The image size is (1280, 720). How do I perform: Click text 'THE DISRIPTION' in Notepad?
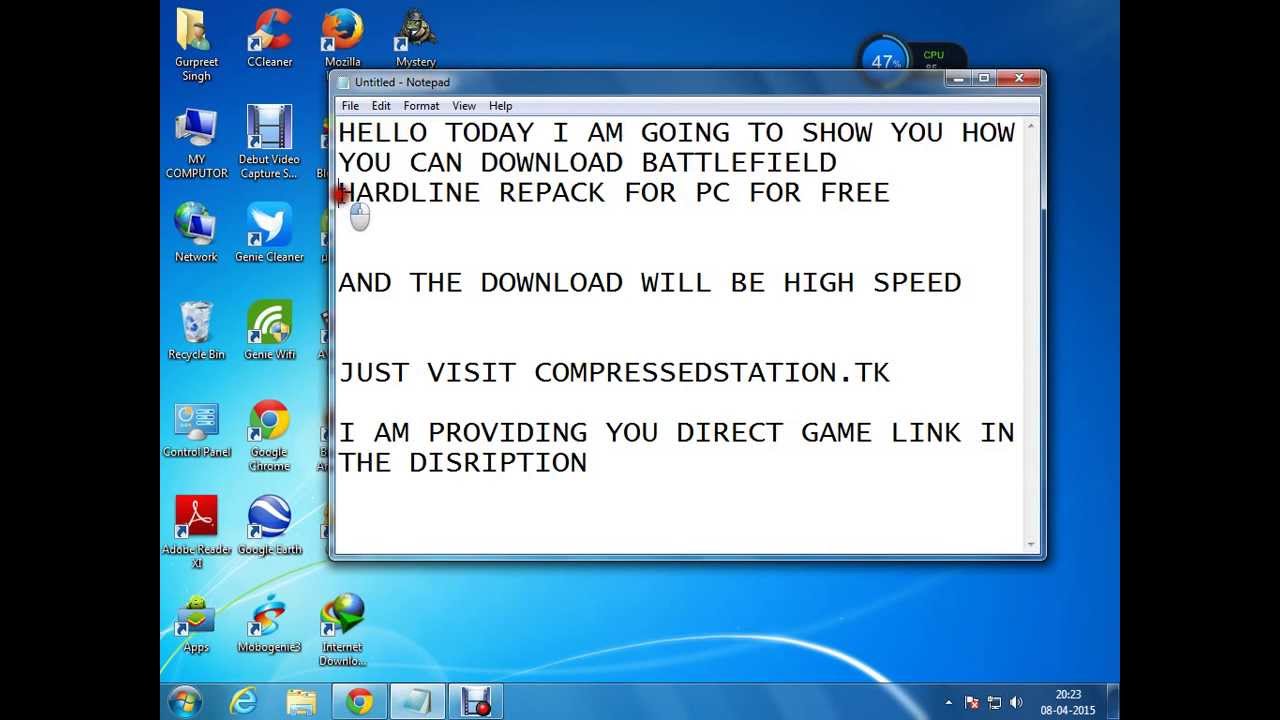click(463, 463)
